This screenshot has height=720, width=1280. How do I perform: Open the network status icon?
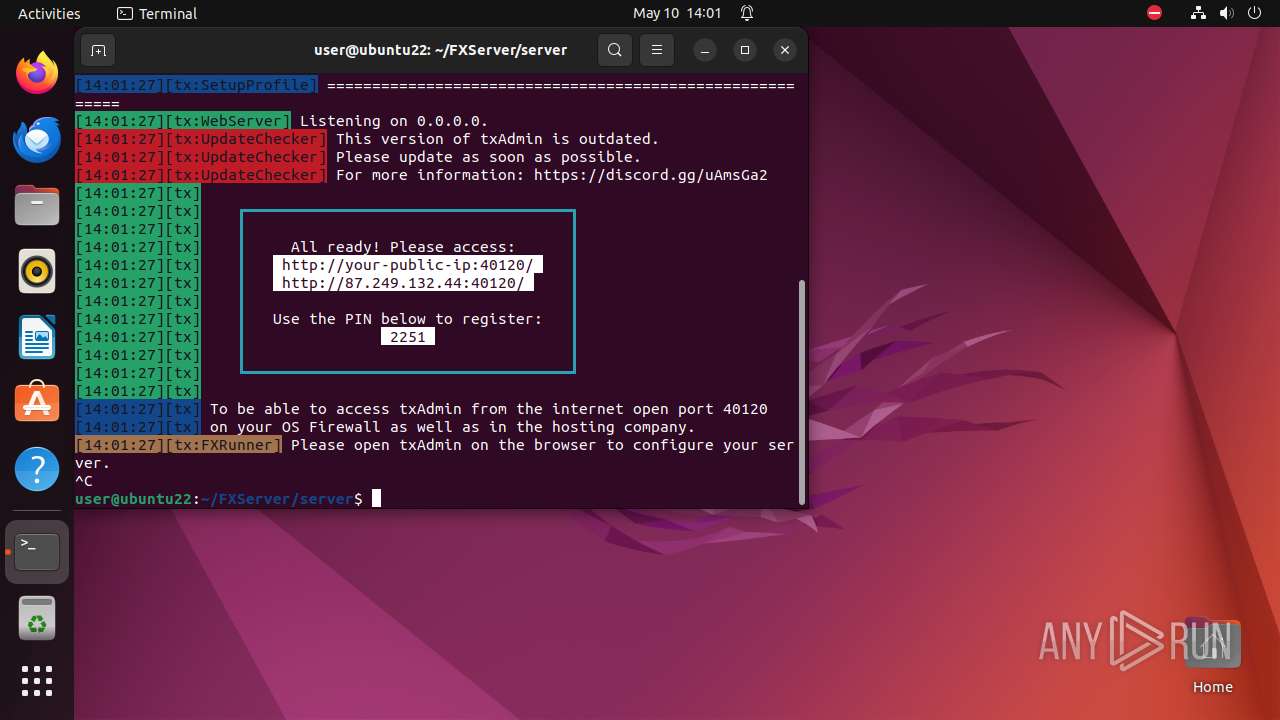coord(1199,13)
